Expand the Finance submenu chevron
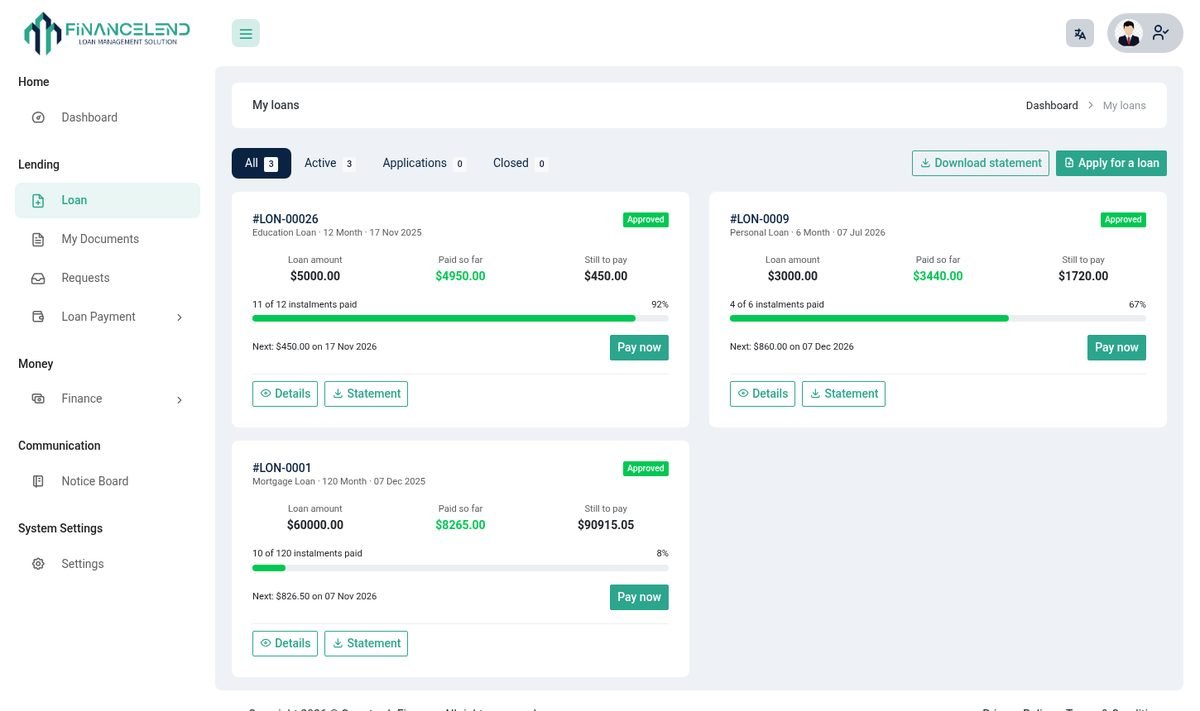 (180, 400)
